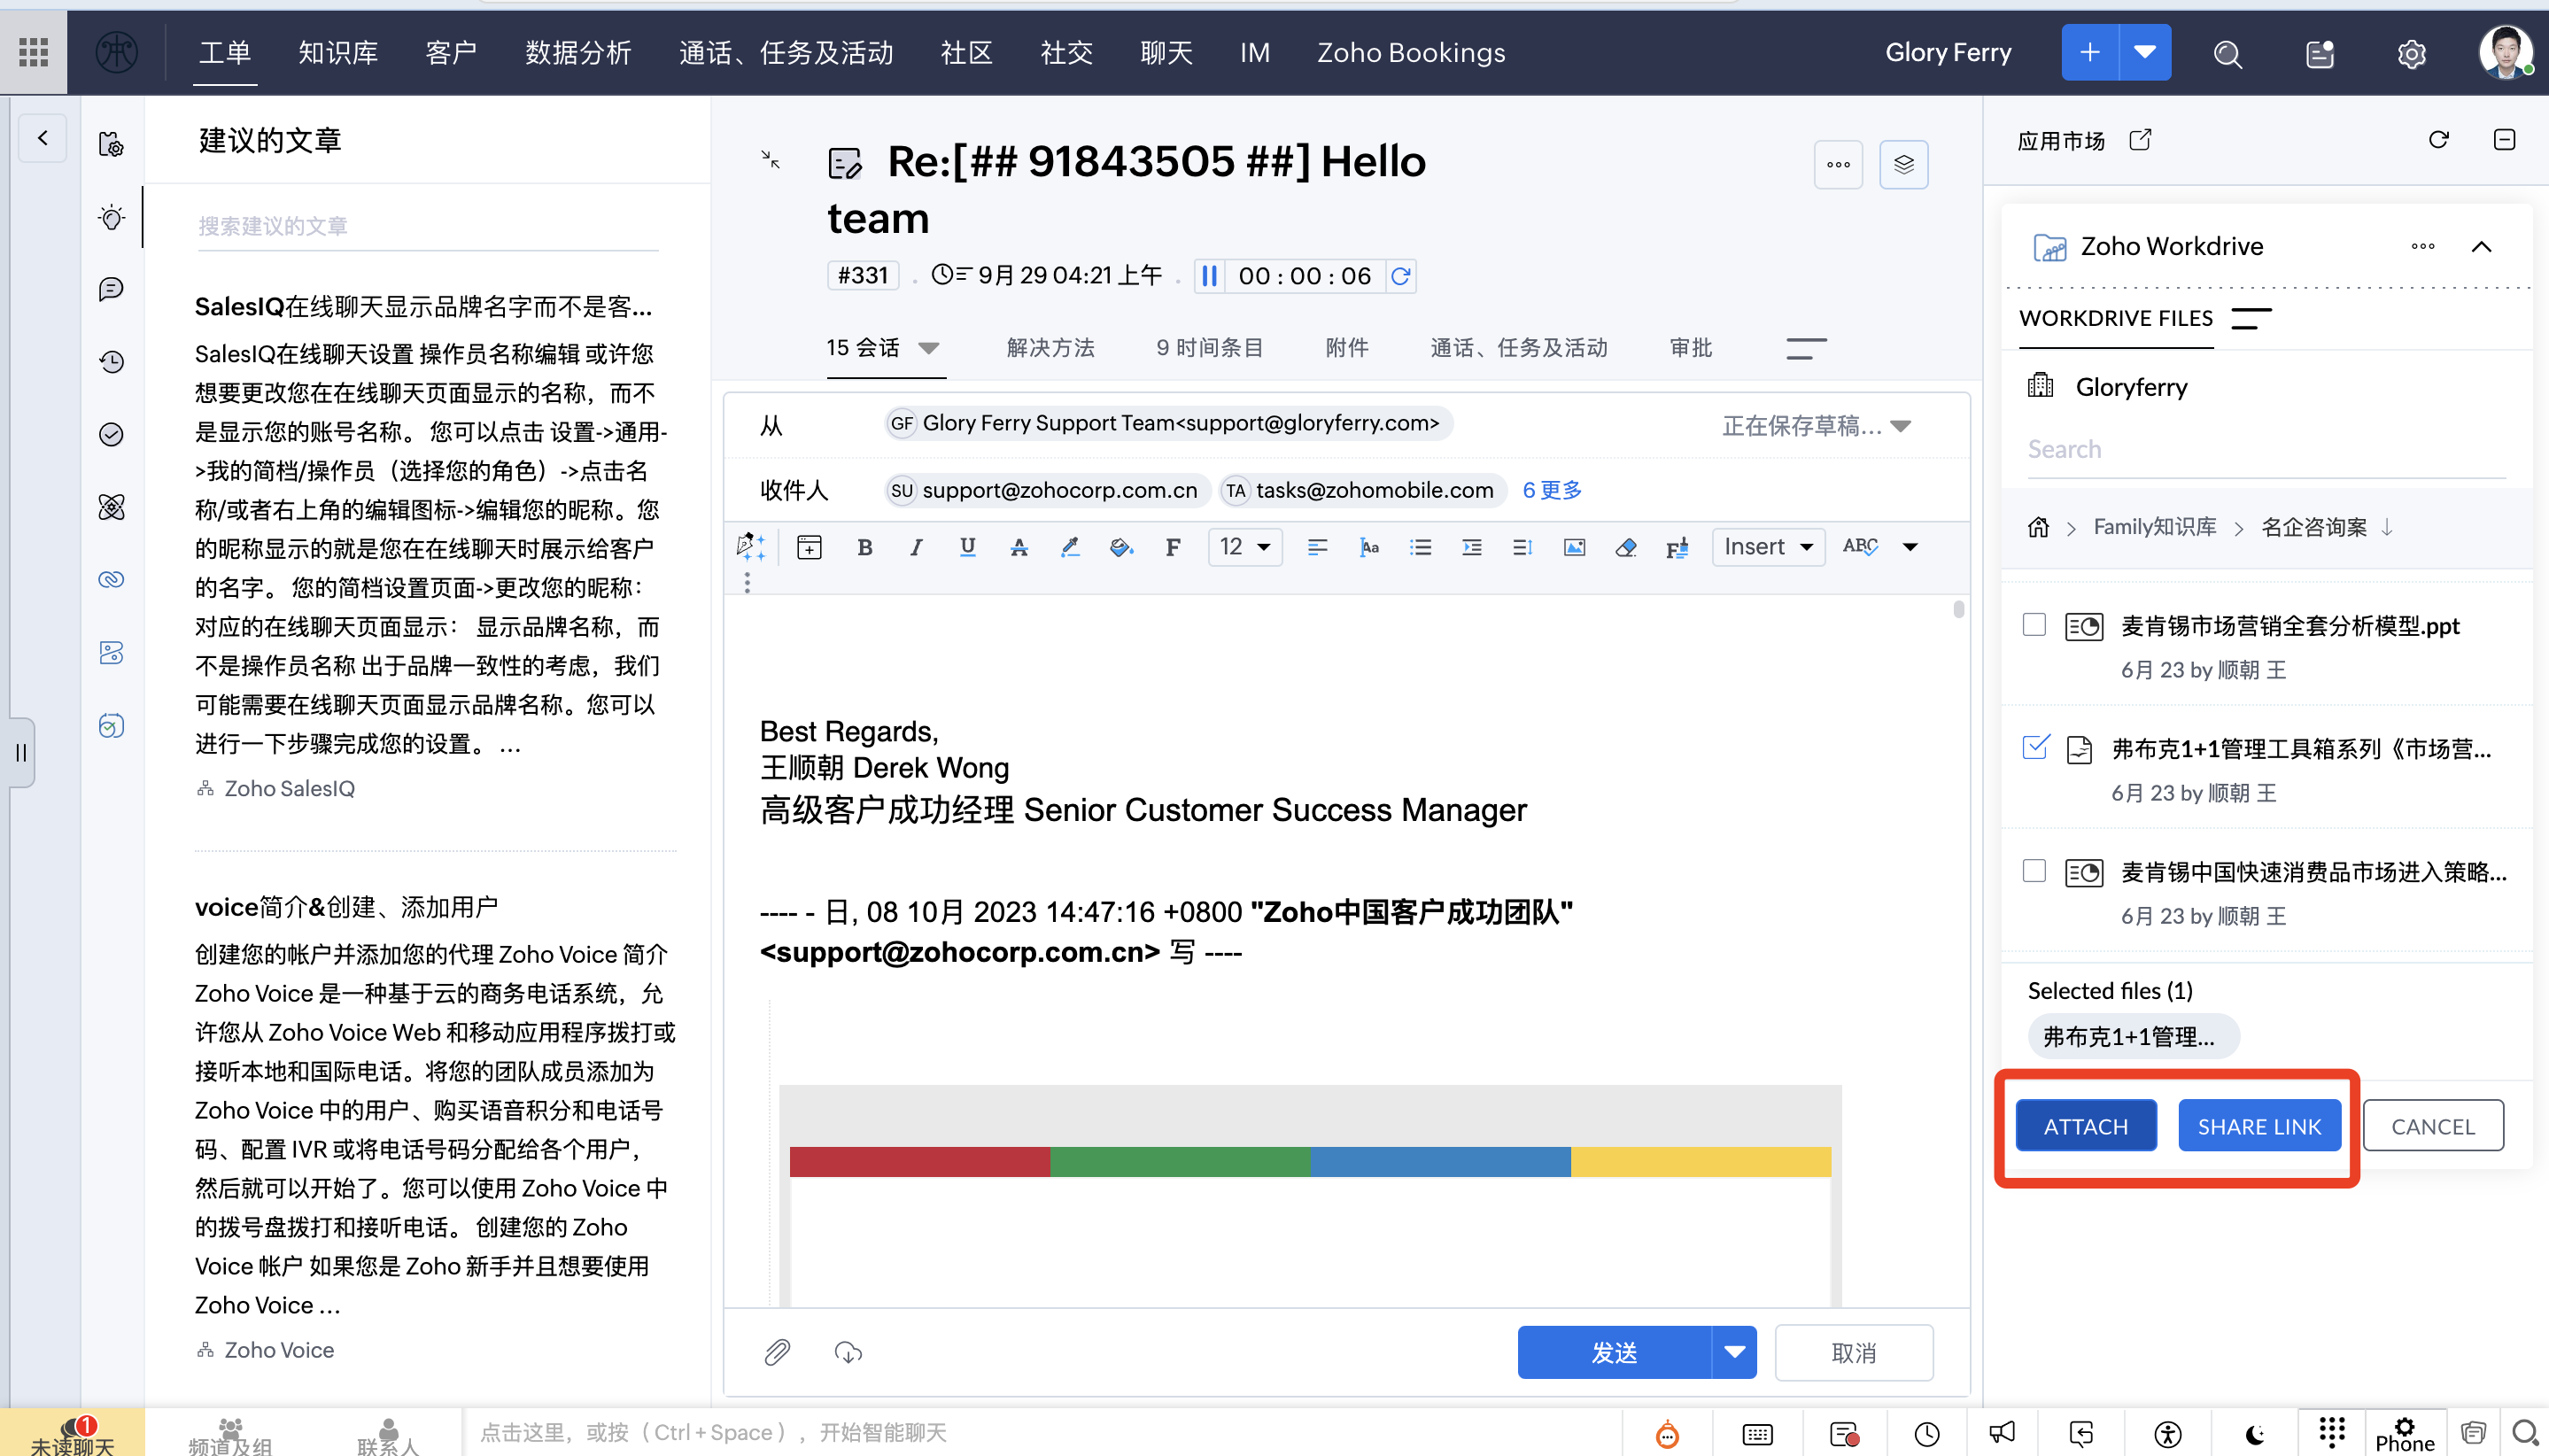Open send options dropdown arrow
This screenshot has width=2549, height=1456.
pos(1734,1352)
